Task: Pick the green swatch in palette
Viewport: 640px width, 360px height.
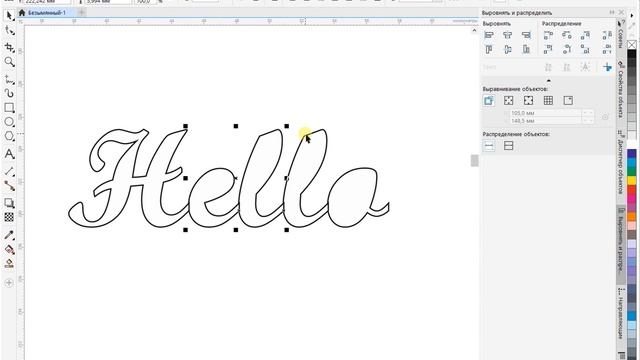Action: coord(632,171)
